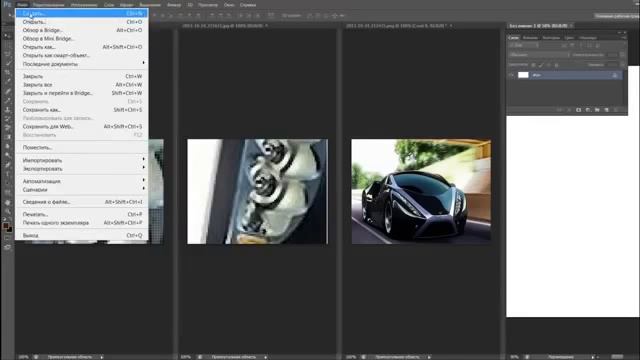Open Последние документы submenu
Viewport: 640px width, 360px height.
tap(82, 64)
